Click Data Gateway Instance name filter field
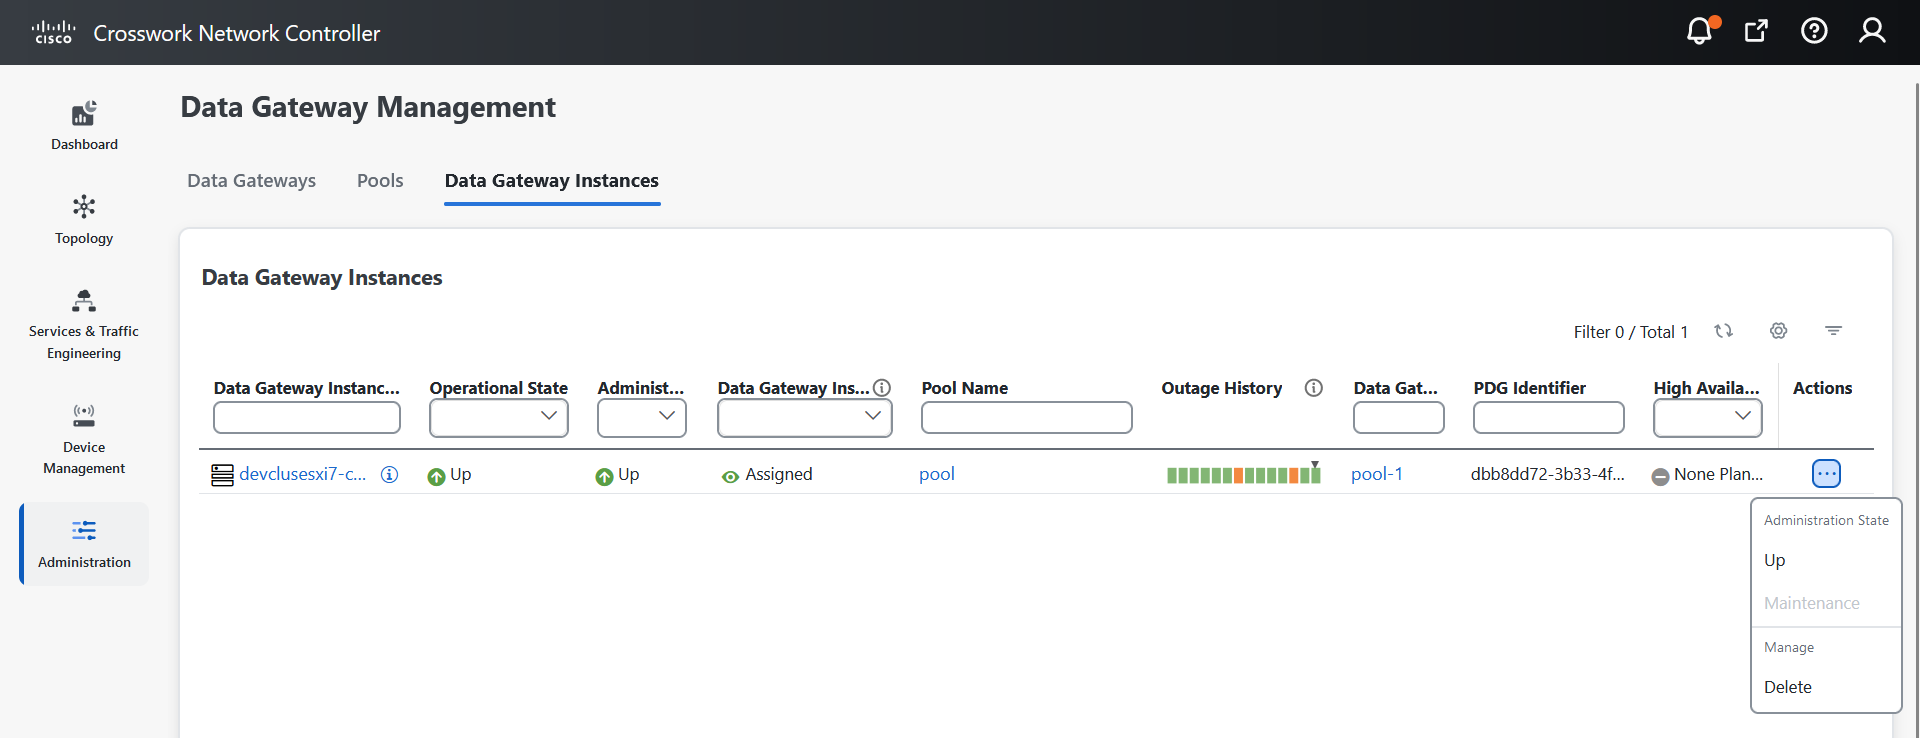 [x=307, y=417]
